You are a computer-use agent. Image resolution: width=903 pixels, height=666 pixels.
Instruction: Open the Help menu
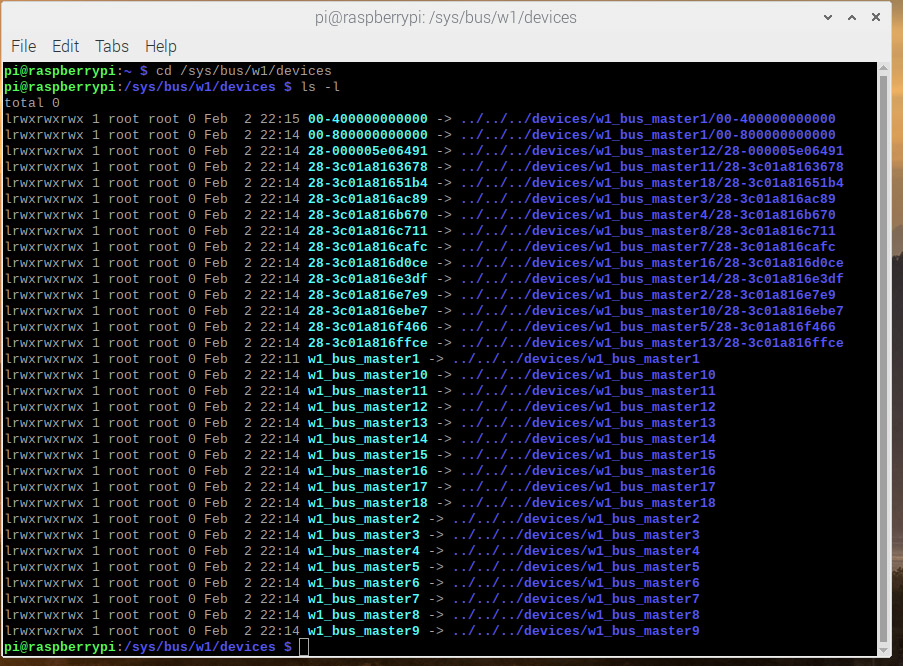click(160, 46)
